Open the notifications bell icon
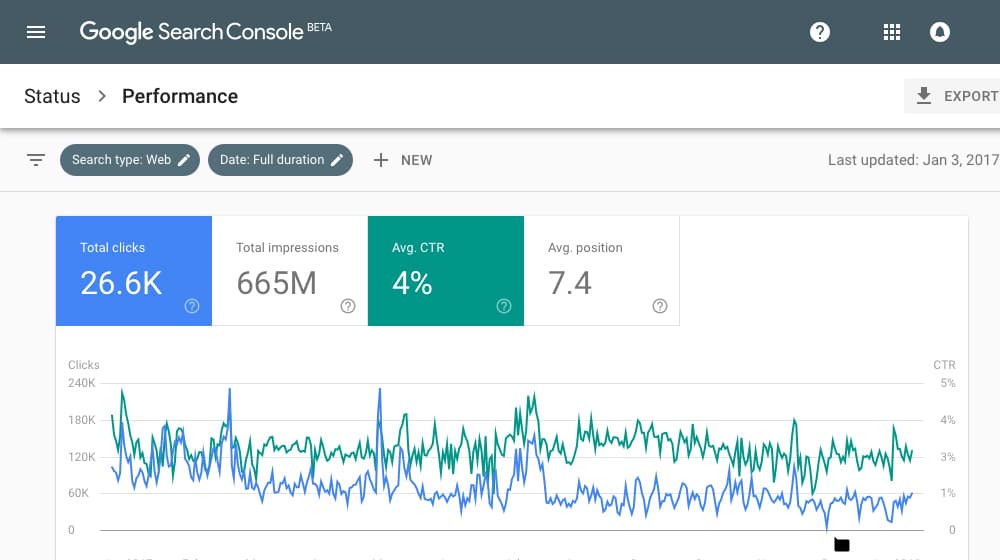Viewport: 1000px width, 560px height. (939, 32)
